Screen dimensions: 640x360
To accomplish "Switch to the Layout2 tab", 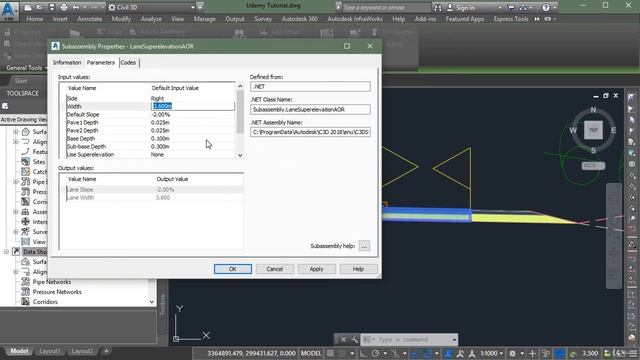I will (x=82, y=351).
